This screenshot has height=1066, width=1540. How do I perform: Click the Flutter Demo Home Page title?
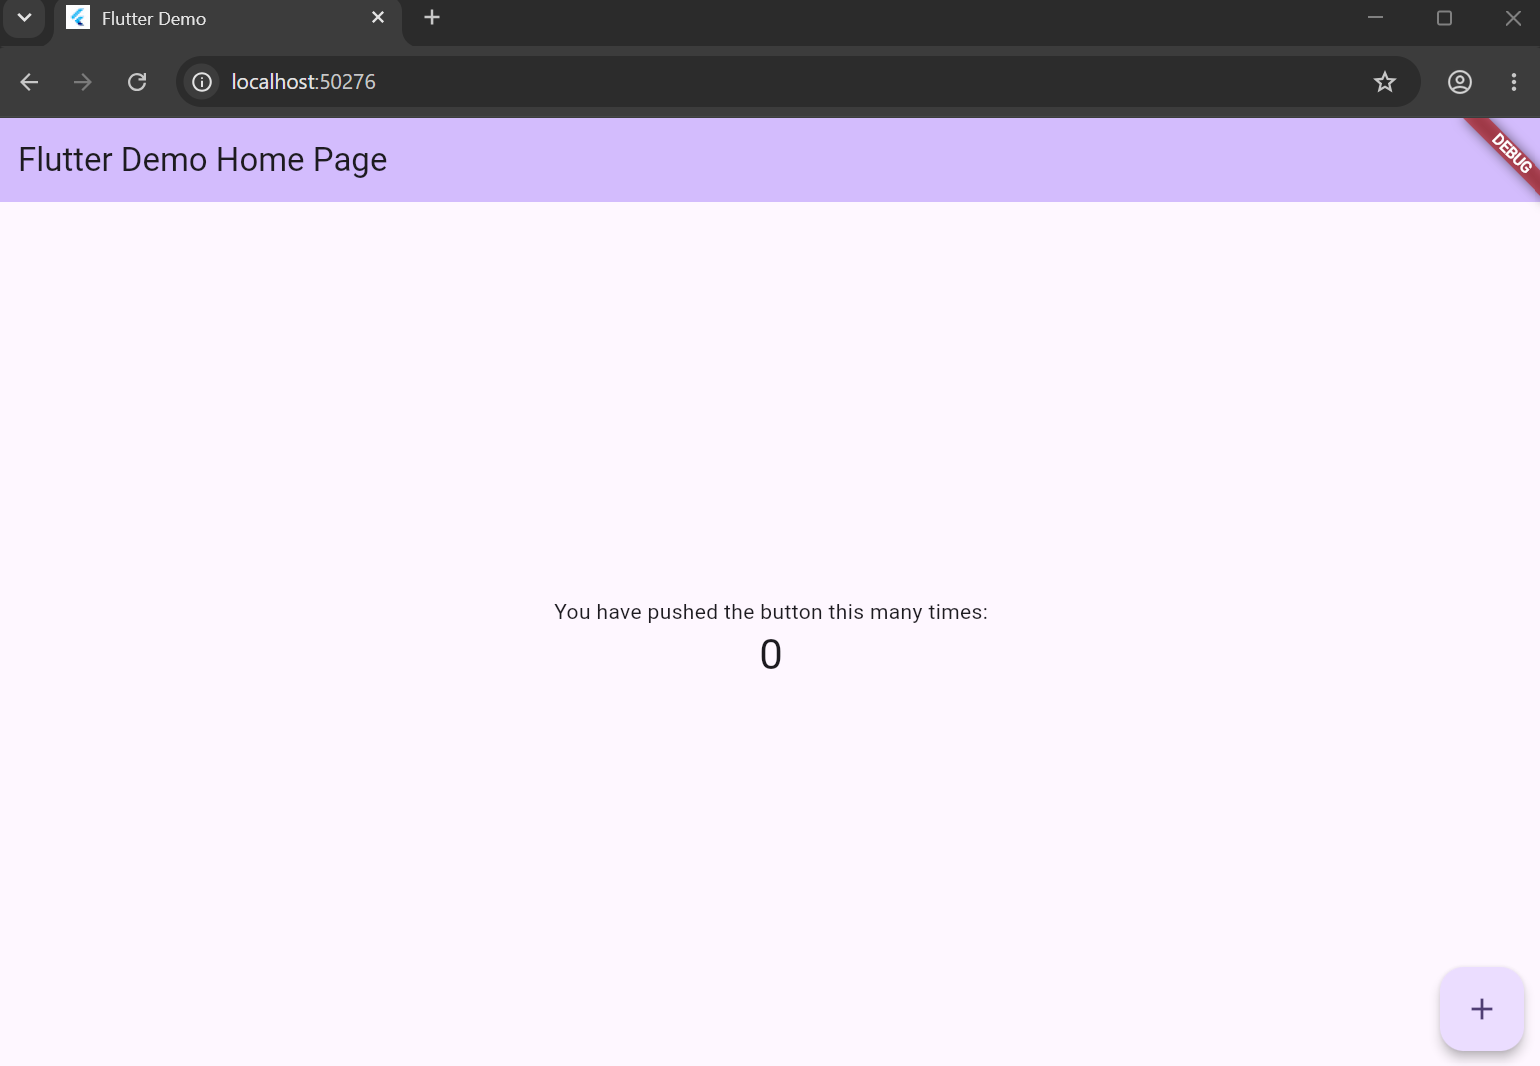(203, 160)
